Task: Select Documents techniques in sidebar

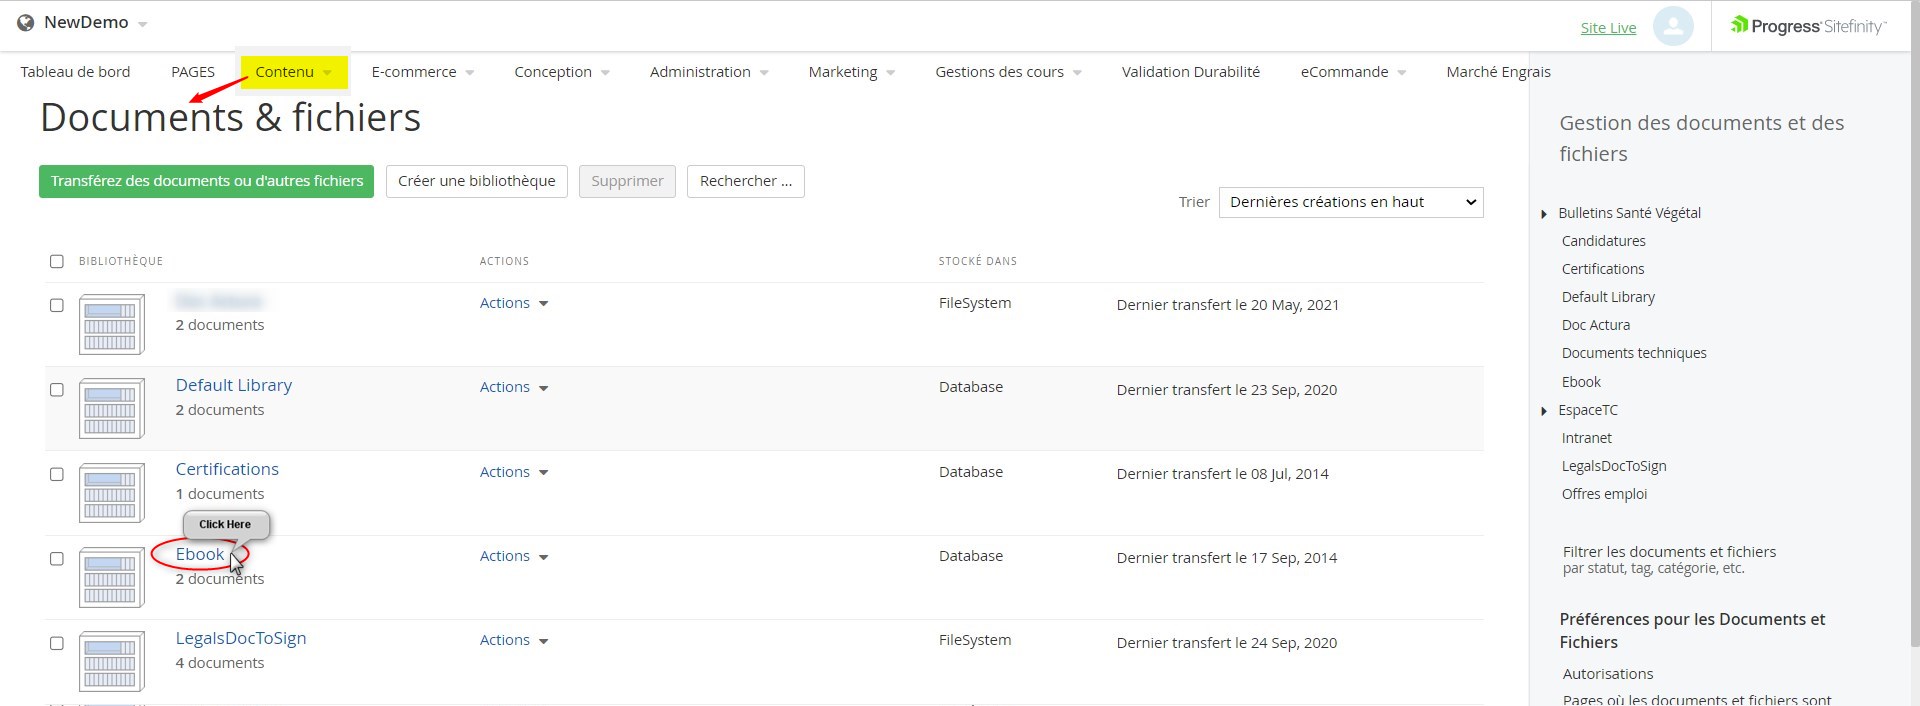Action: (1633, 353)
